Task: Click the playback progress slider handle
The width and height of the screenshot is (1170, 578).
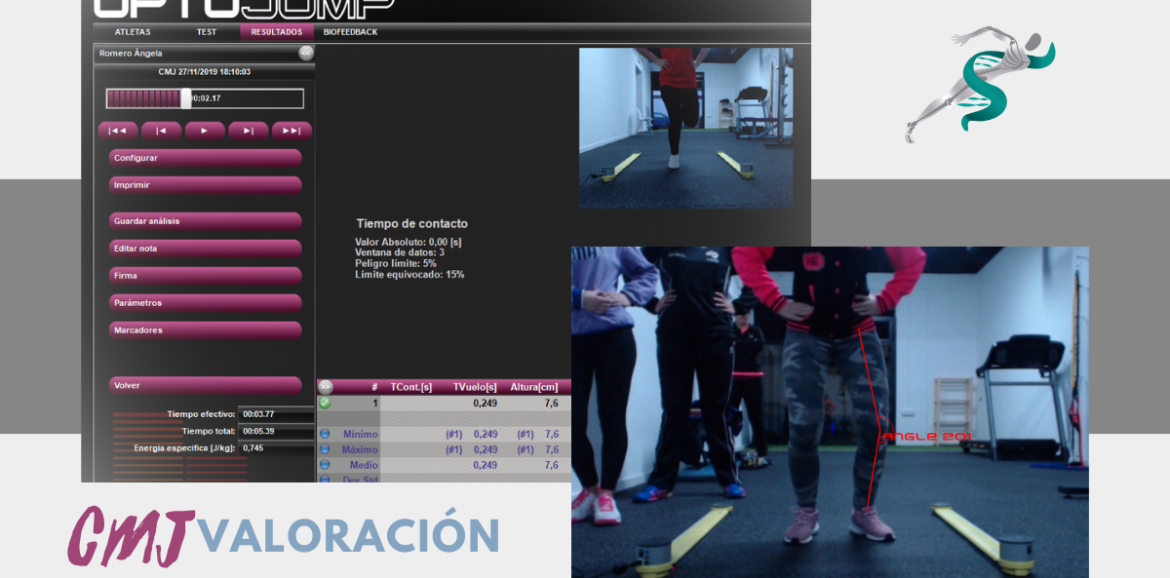Action: click(x=186, y=98)
